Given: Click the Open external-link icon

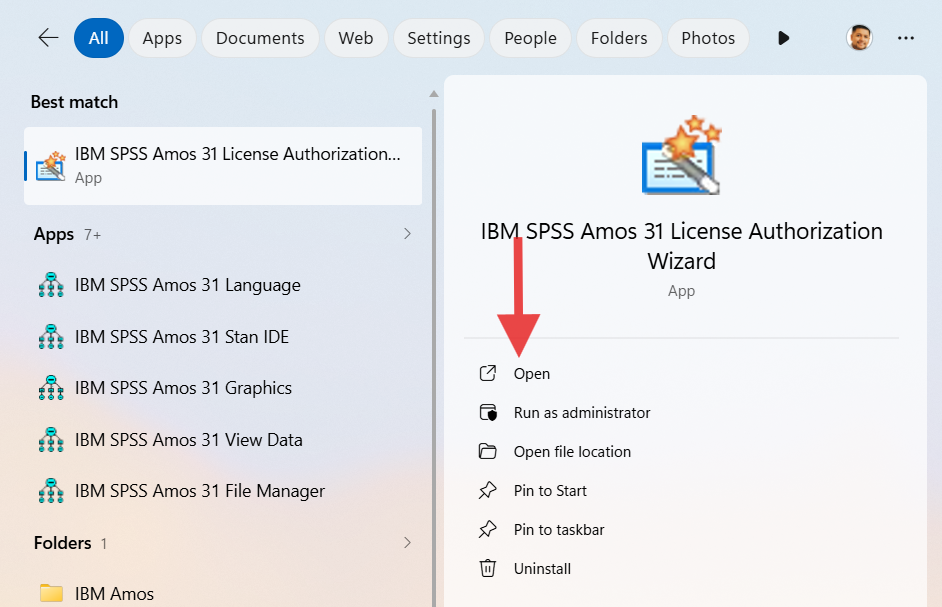Looking at the screenshot, I should 488,373.
